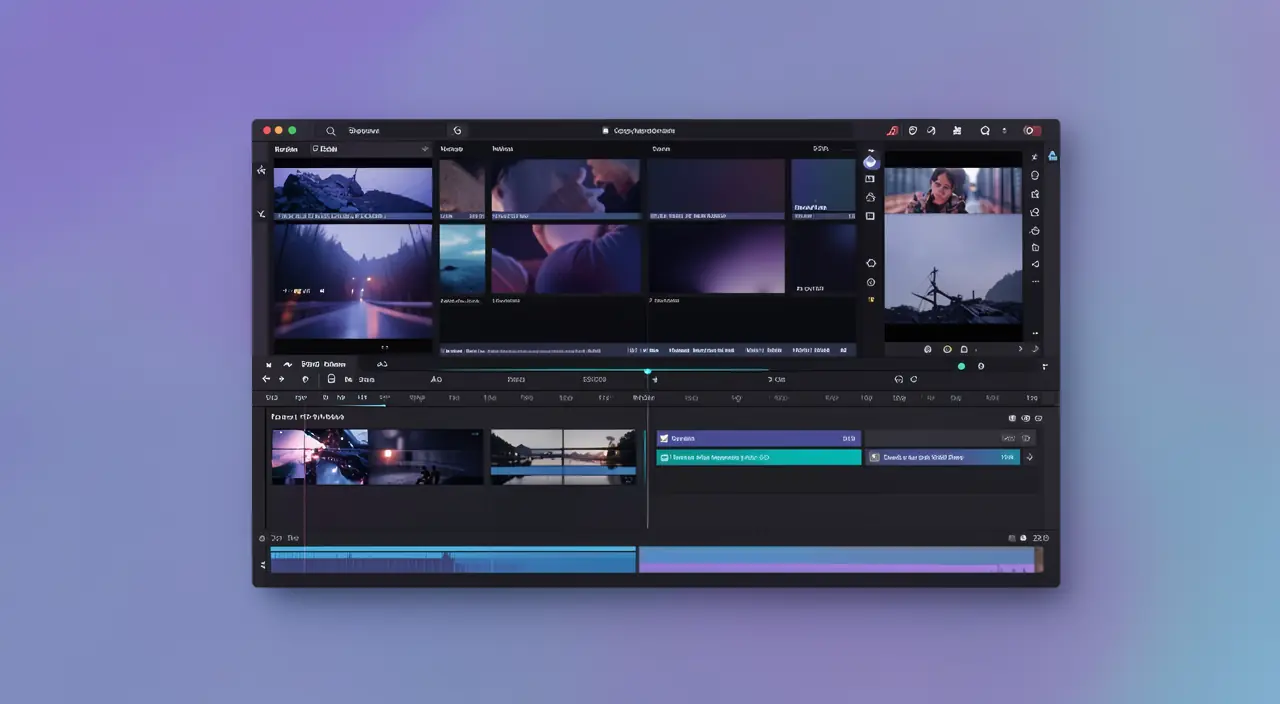The height and width of the screenshot is (704, 1280).
Task: Click the small yellow icon ending the vertical tool strip
Action: point(870,299)
